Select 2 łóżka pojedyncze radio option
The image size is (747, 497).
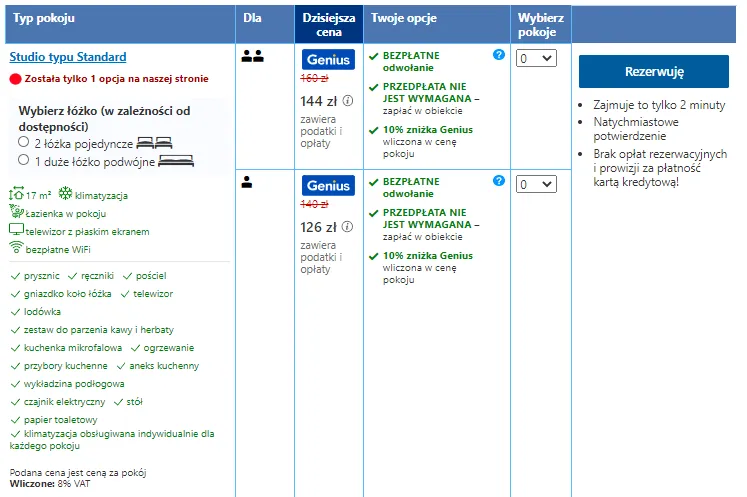[23, 142]
